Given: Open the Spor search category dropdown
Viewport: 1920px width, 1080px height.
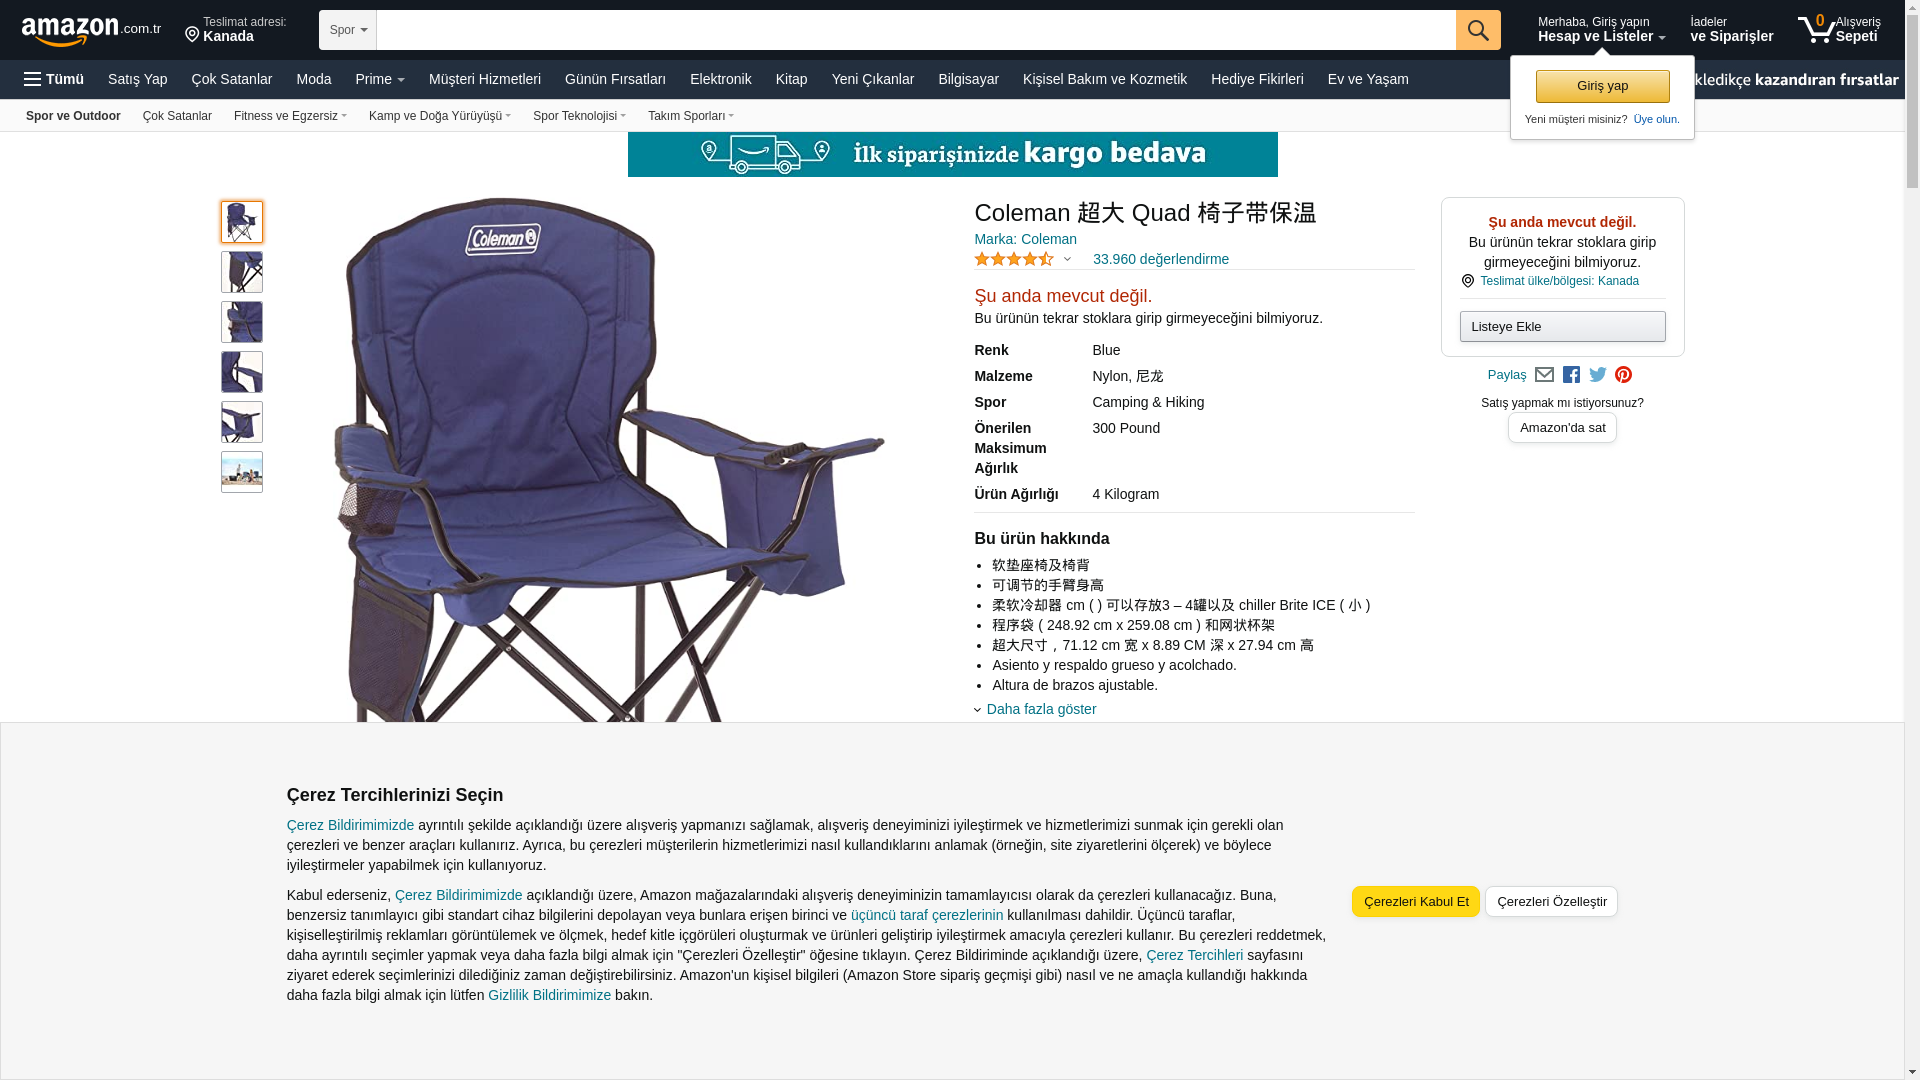Looking at the screenshot, I should tap(348, 30).
